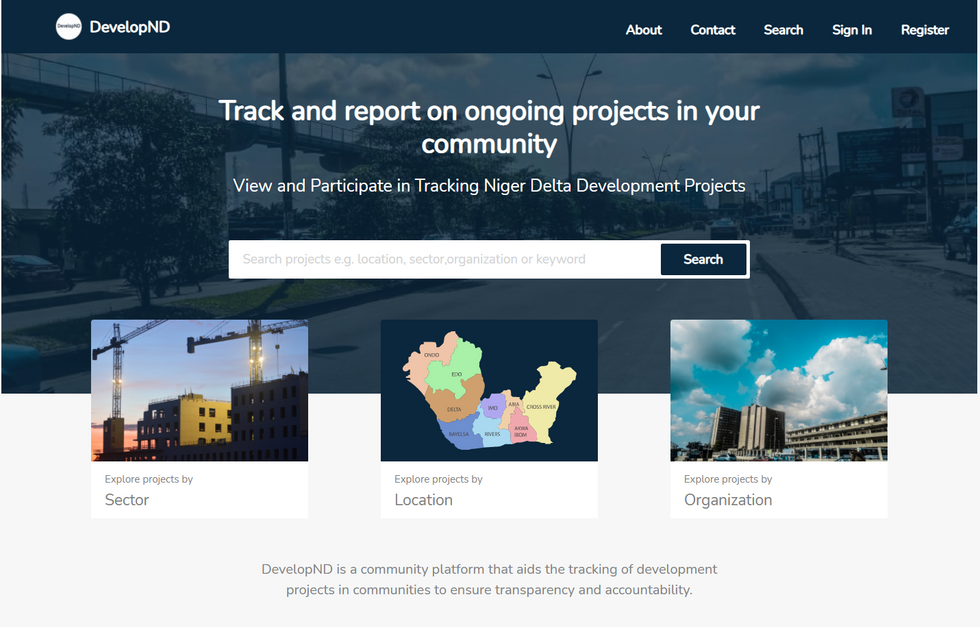Open the DevelopND brand name link
Image resolution: width=980 pixels, height=627 pixels.
click(130, 27)
